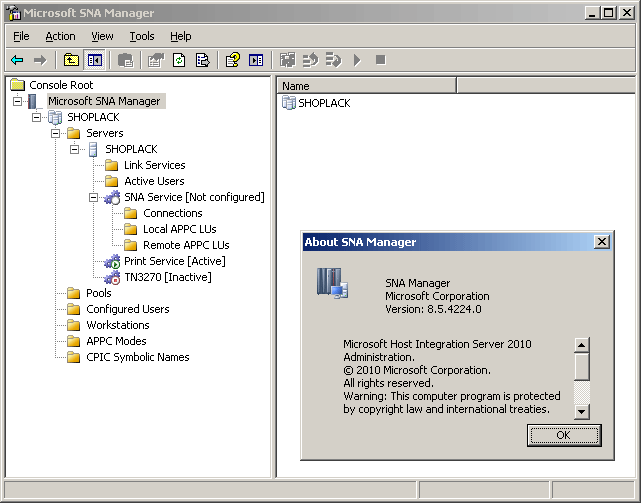Select SNA Service [Not configured] label
Screen dimensions: 641x503
tap(194, 198)
